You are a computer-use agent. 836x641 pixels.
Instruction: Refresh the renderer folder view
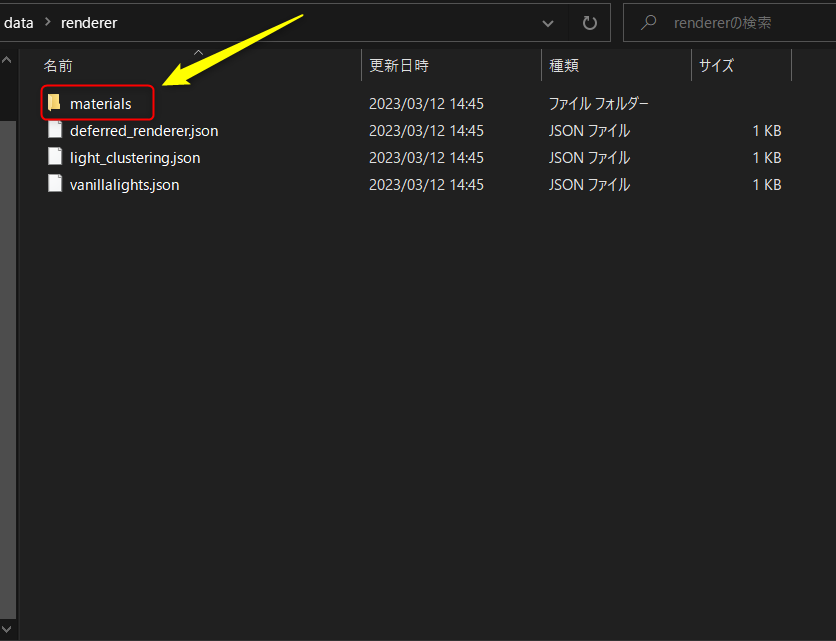coord(590,22)
